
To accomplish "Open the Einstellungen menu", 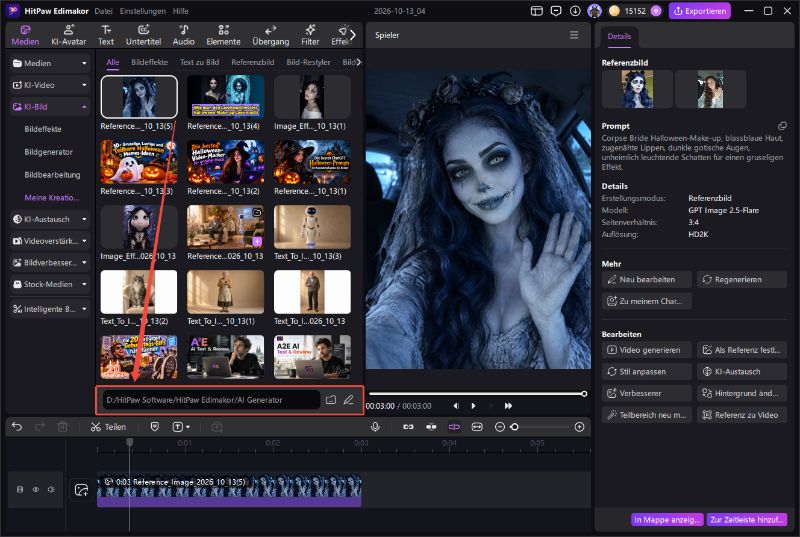I will pyautogui.click(x=143, y=11).
